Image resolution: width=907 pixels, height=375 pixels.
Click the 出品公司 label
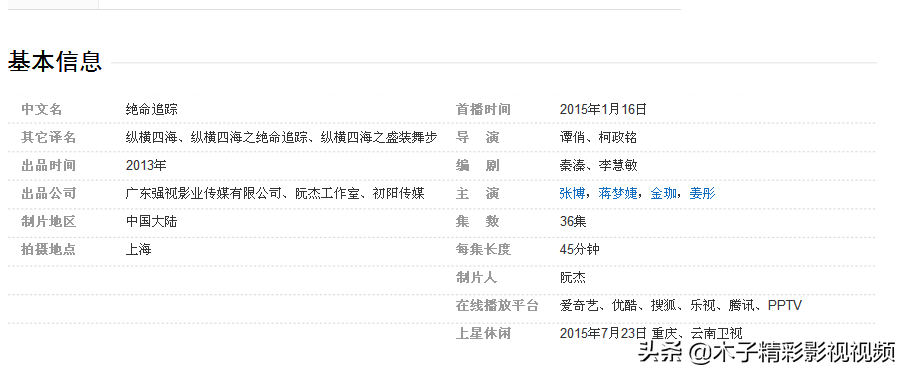click(x=49, y=193)
